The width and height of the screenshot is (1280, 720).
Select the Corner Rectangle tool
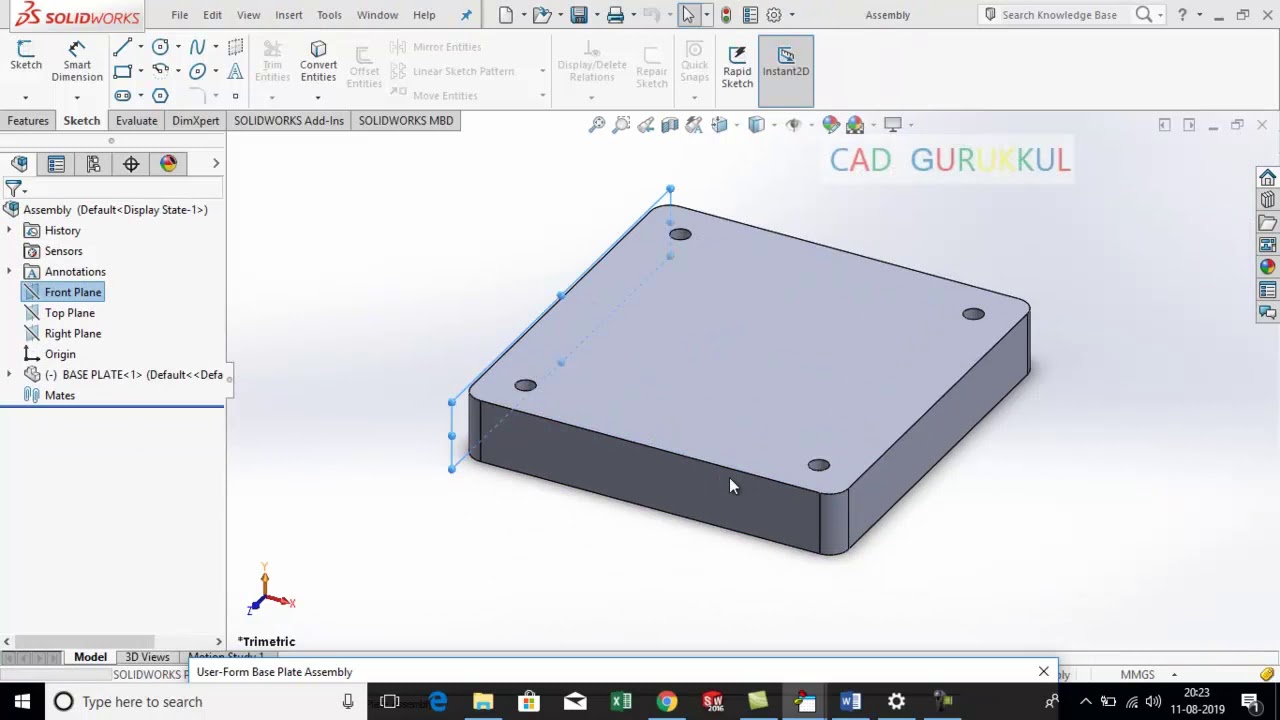[x=122, y=71]
